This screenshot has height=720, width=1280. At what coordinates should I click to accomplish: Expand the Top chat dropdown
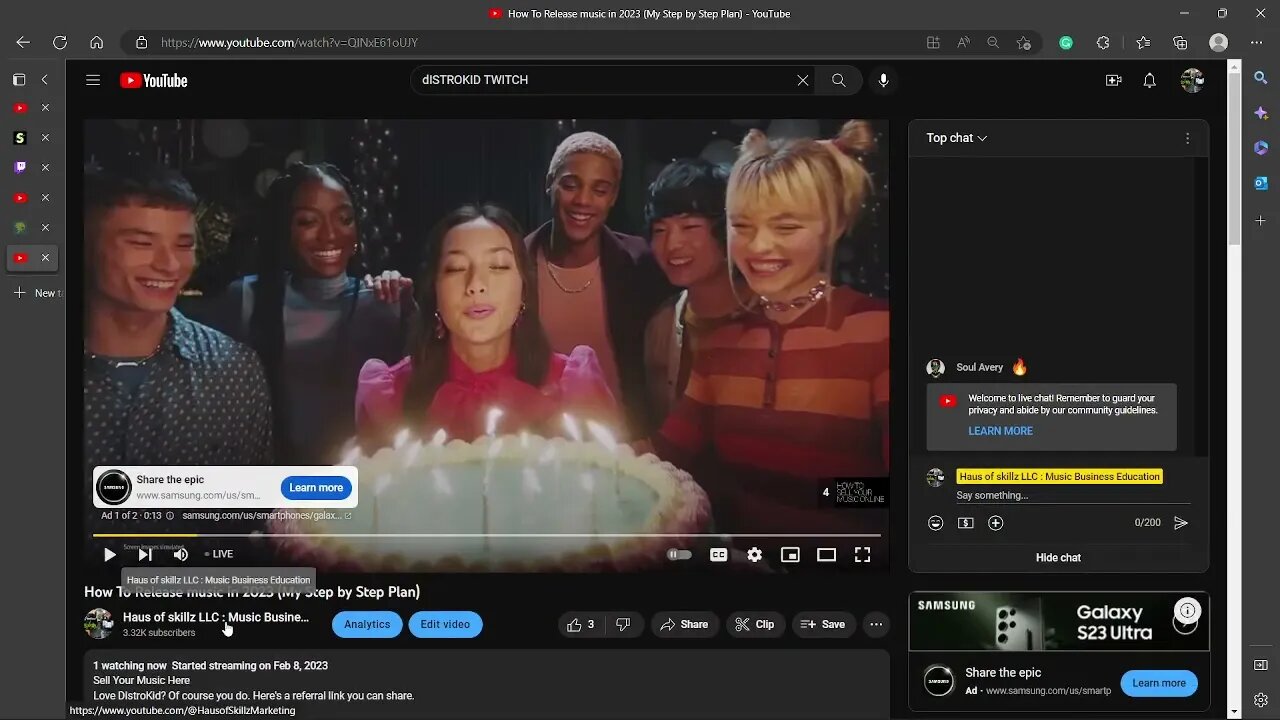point(957,138)
